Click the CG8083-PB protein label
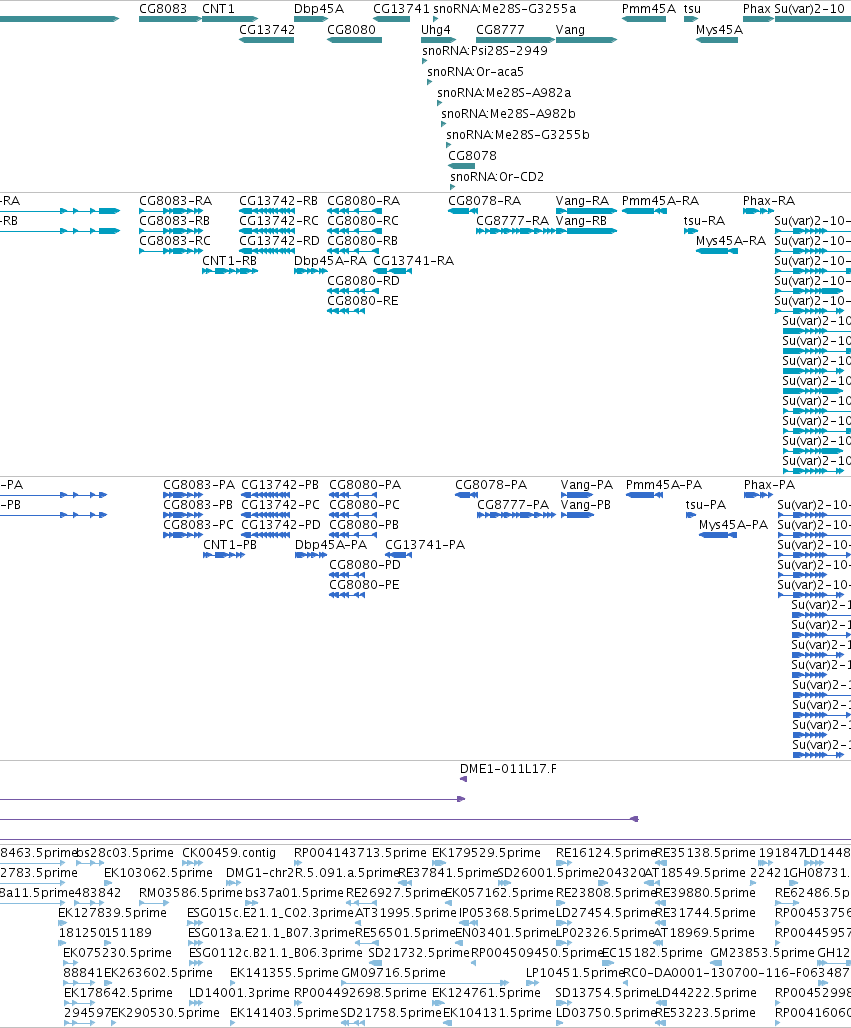Image resolution: width=851 pixels, height=1028 pixels. [198, 505]
